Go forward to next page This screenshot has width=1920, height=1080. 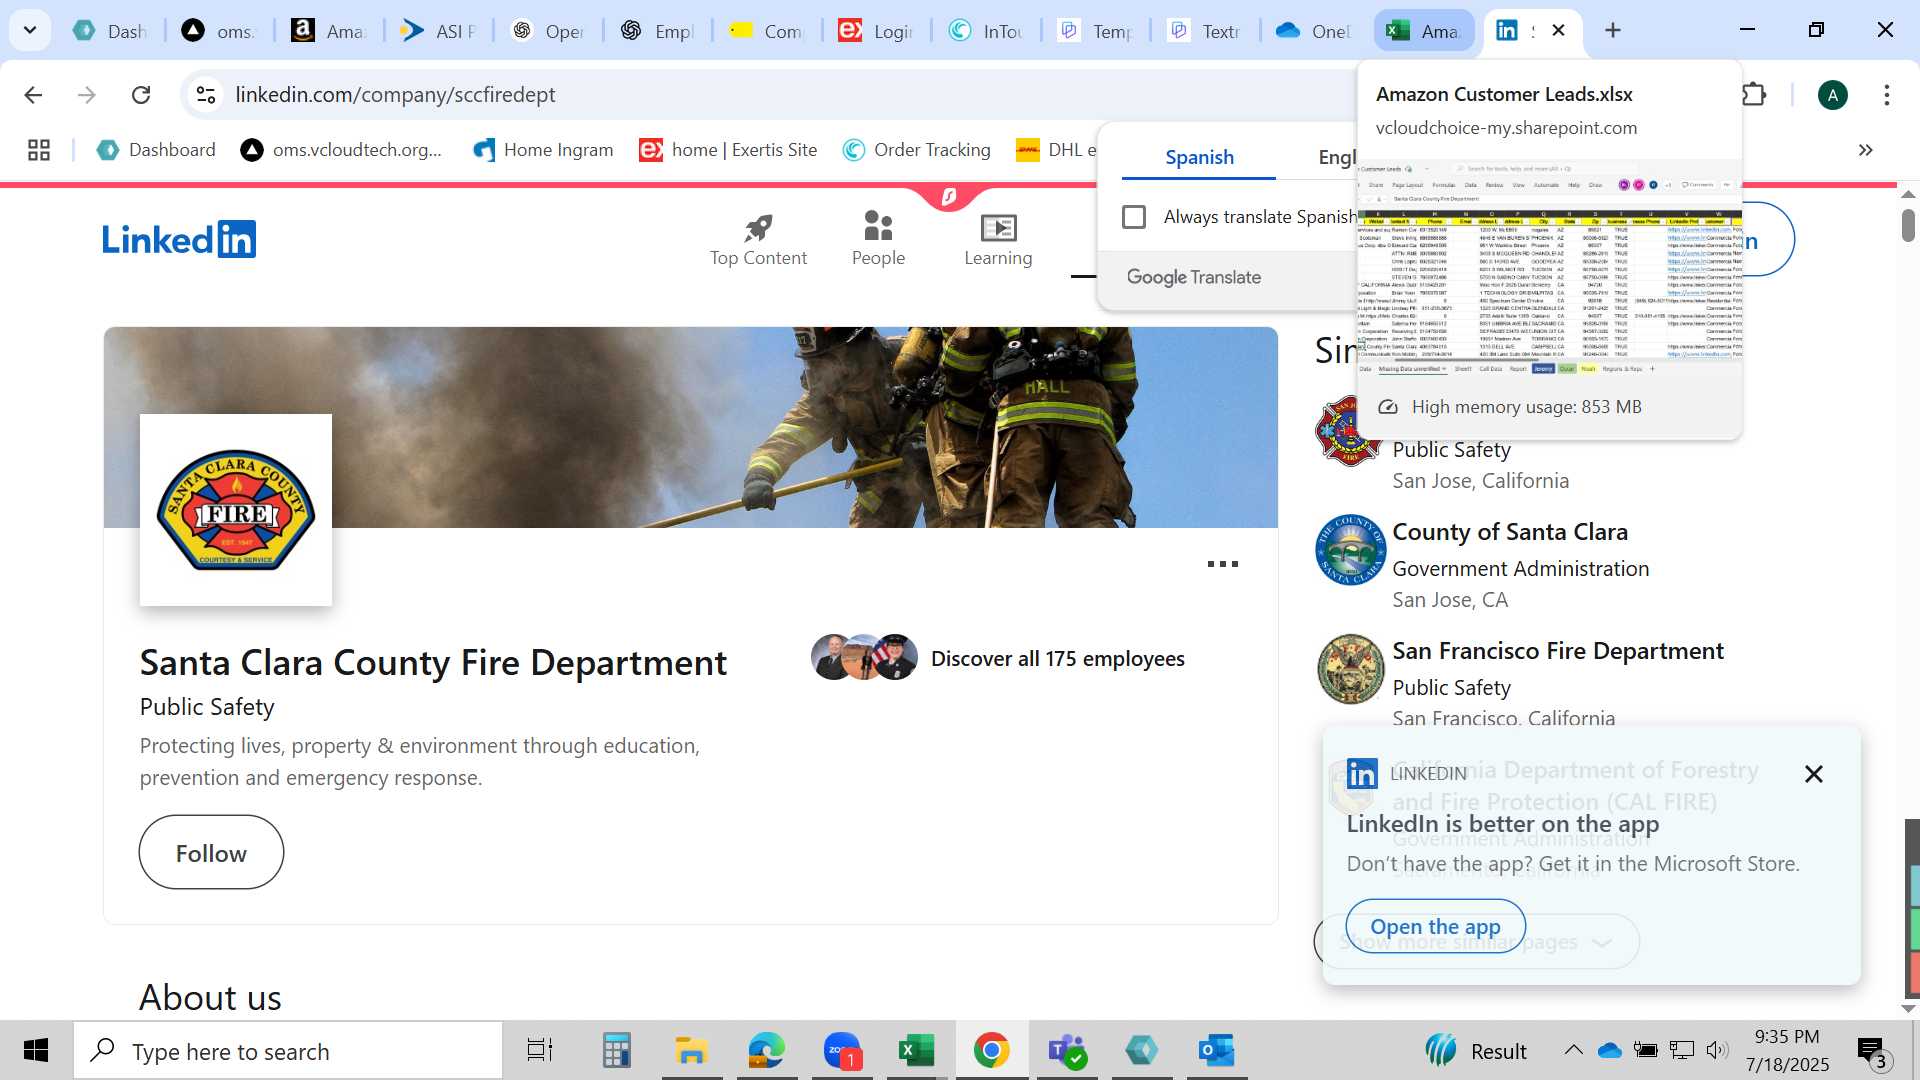pyautogui.click(x=87, y=95)
